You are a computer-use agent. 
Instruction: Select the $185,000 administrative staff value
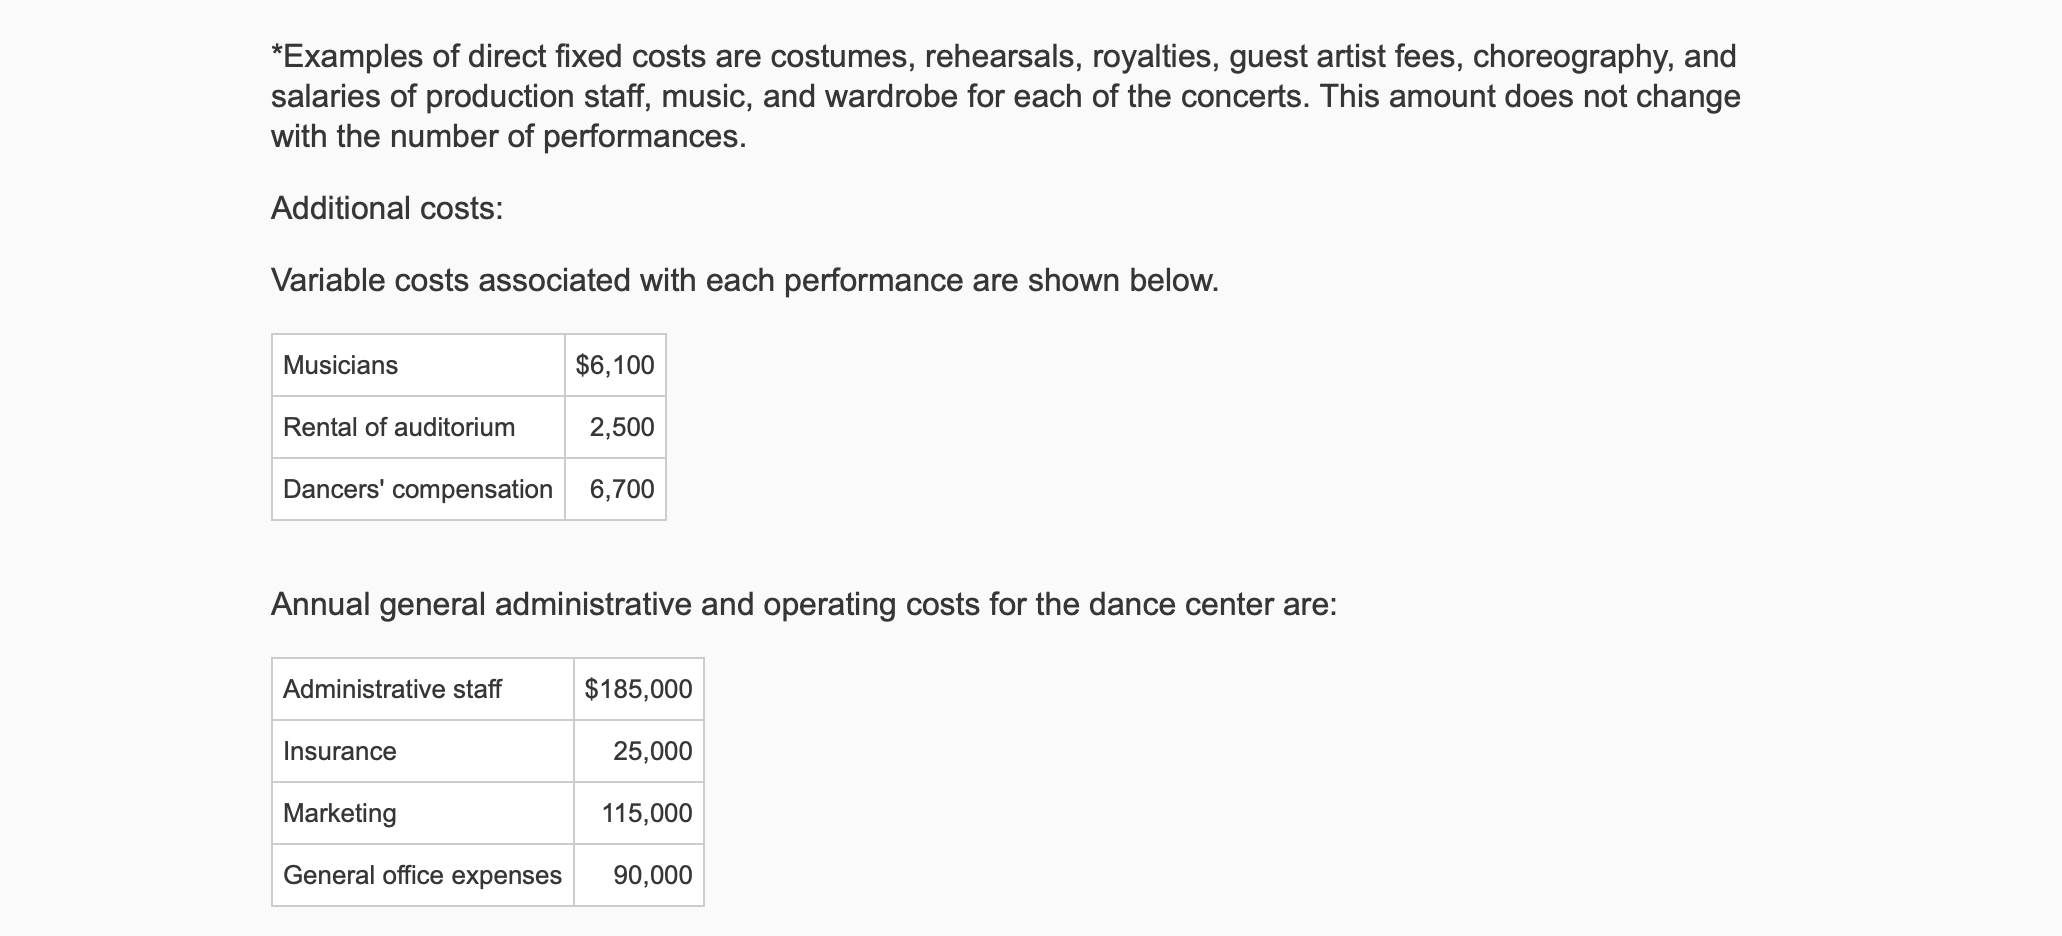(638, 689)
